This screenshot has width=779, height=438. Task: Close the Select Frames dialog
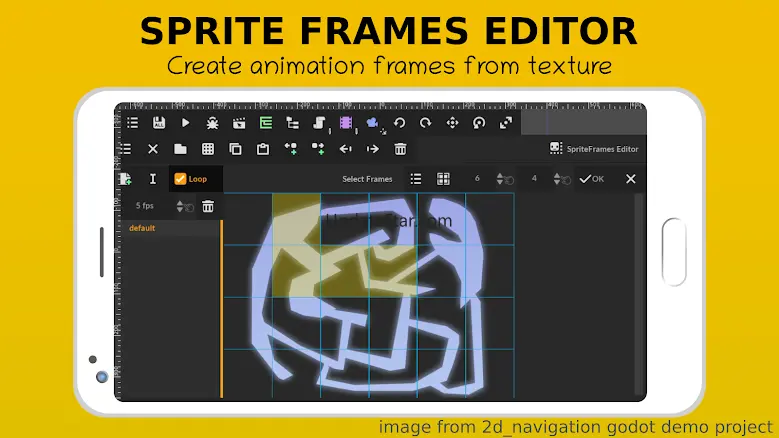(x=630, y=179)
